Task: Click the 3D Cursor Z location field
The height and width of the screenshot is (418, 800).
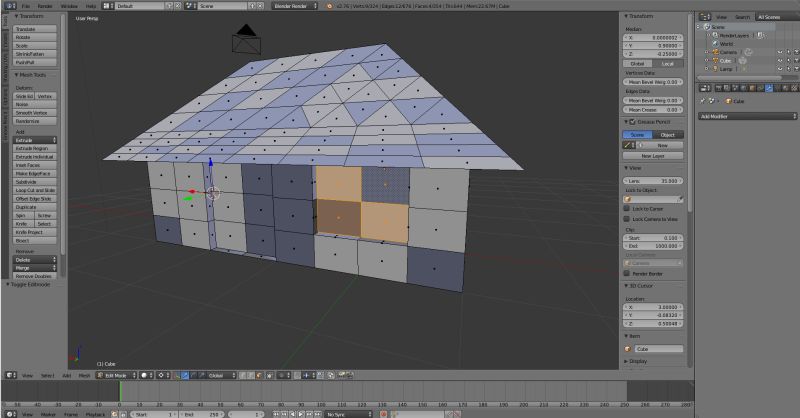Action: pos(653,324)
